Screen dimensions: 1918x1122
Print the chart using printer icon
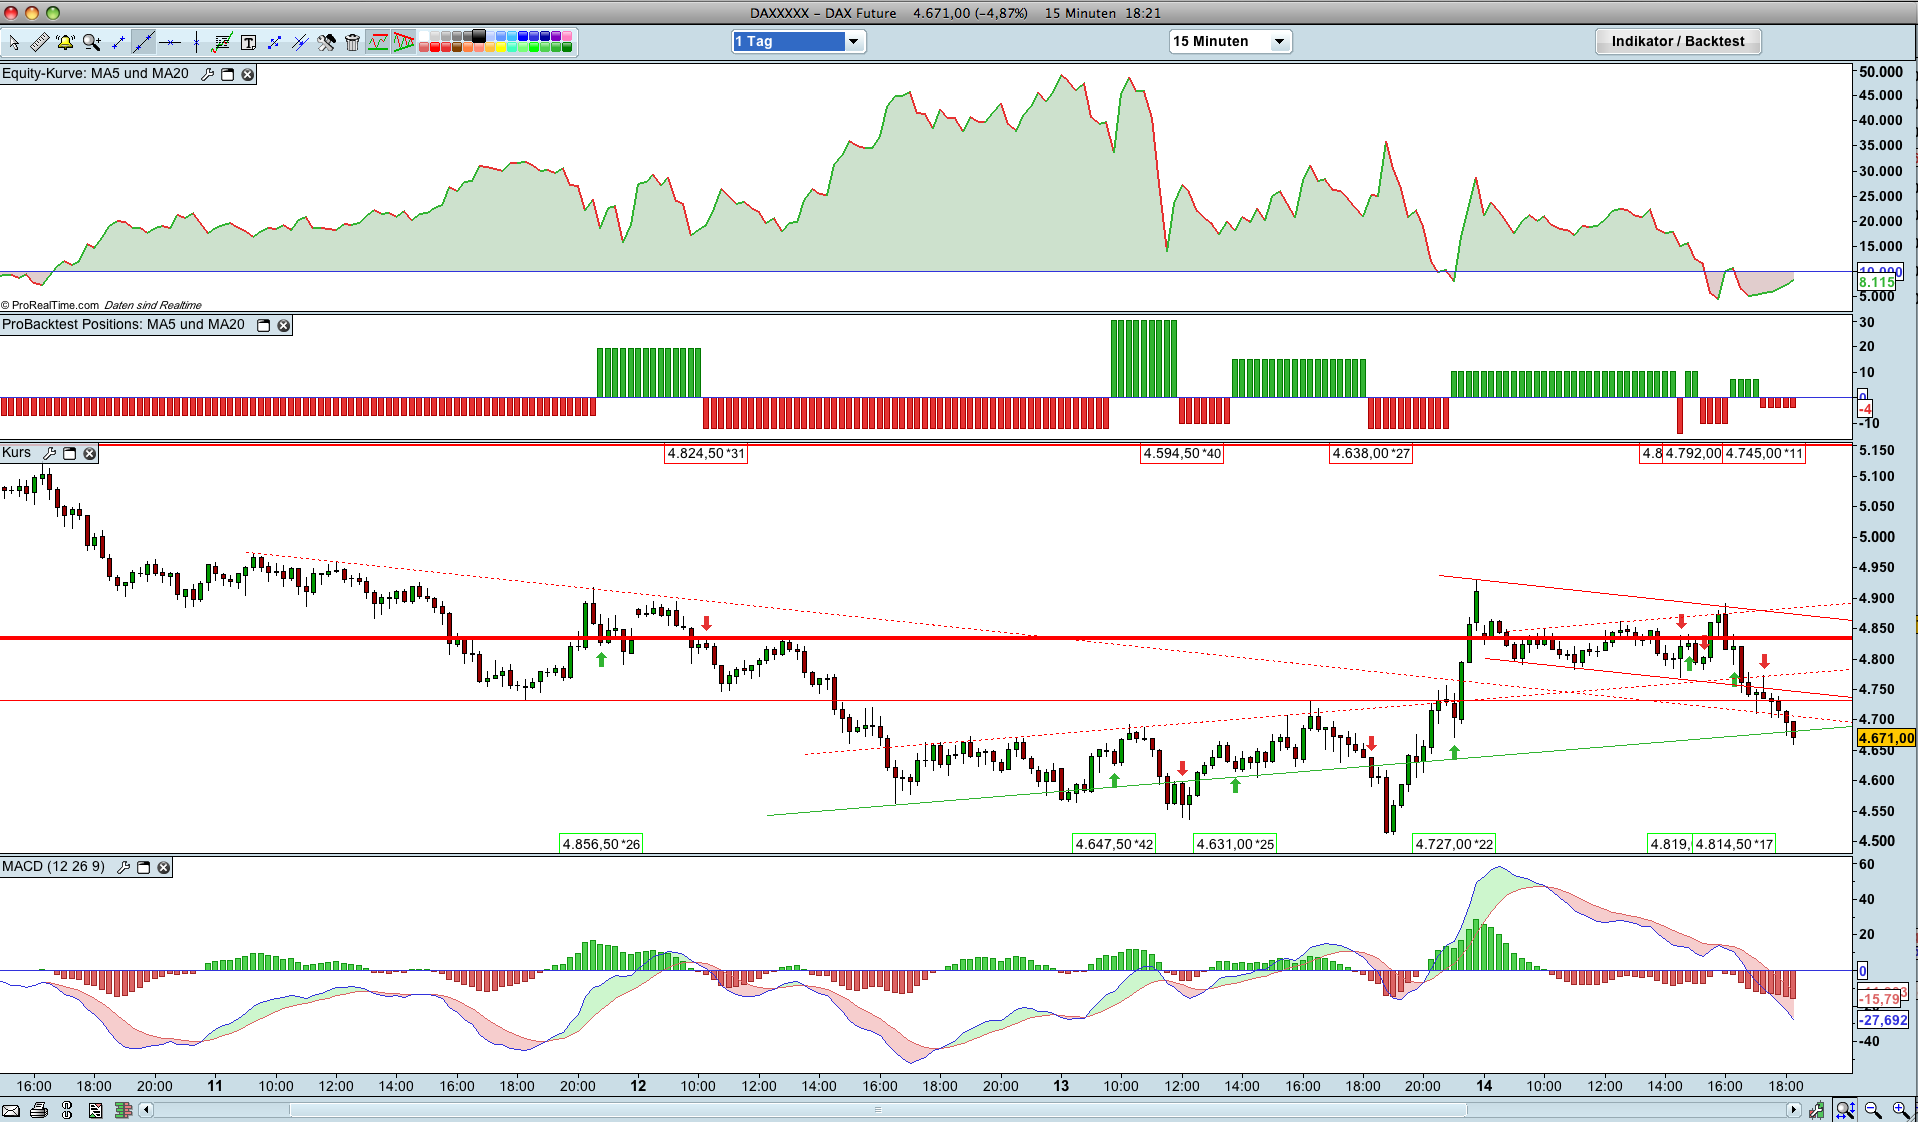(x=38, y=1110)
